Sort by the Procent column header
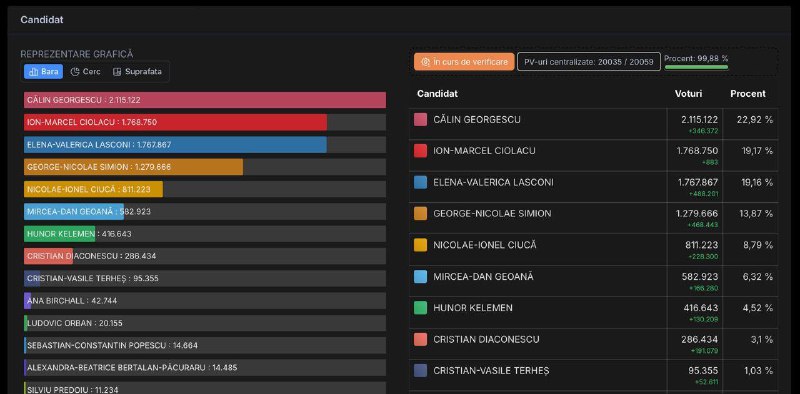The height and width of the screenshot is (394, 800). tap(747, 94)
